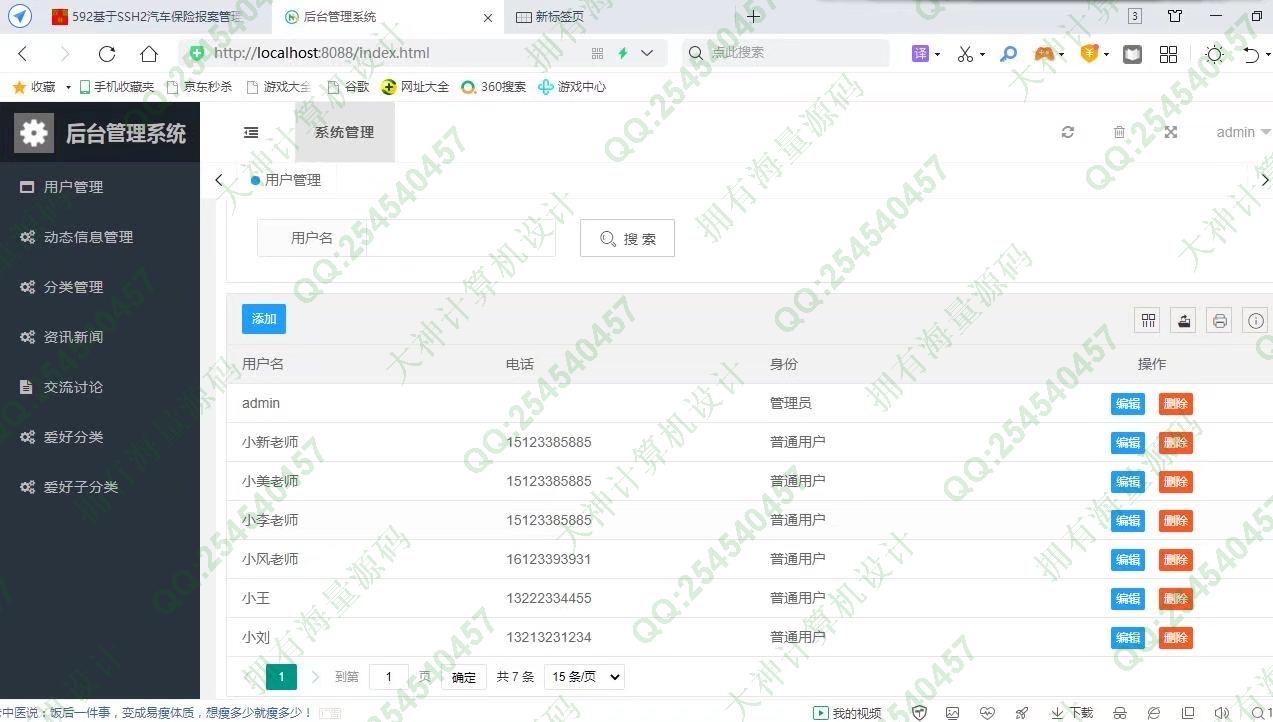Click the translate icon in browser toolbar

[x=920, y=54]
